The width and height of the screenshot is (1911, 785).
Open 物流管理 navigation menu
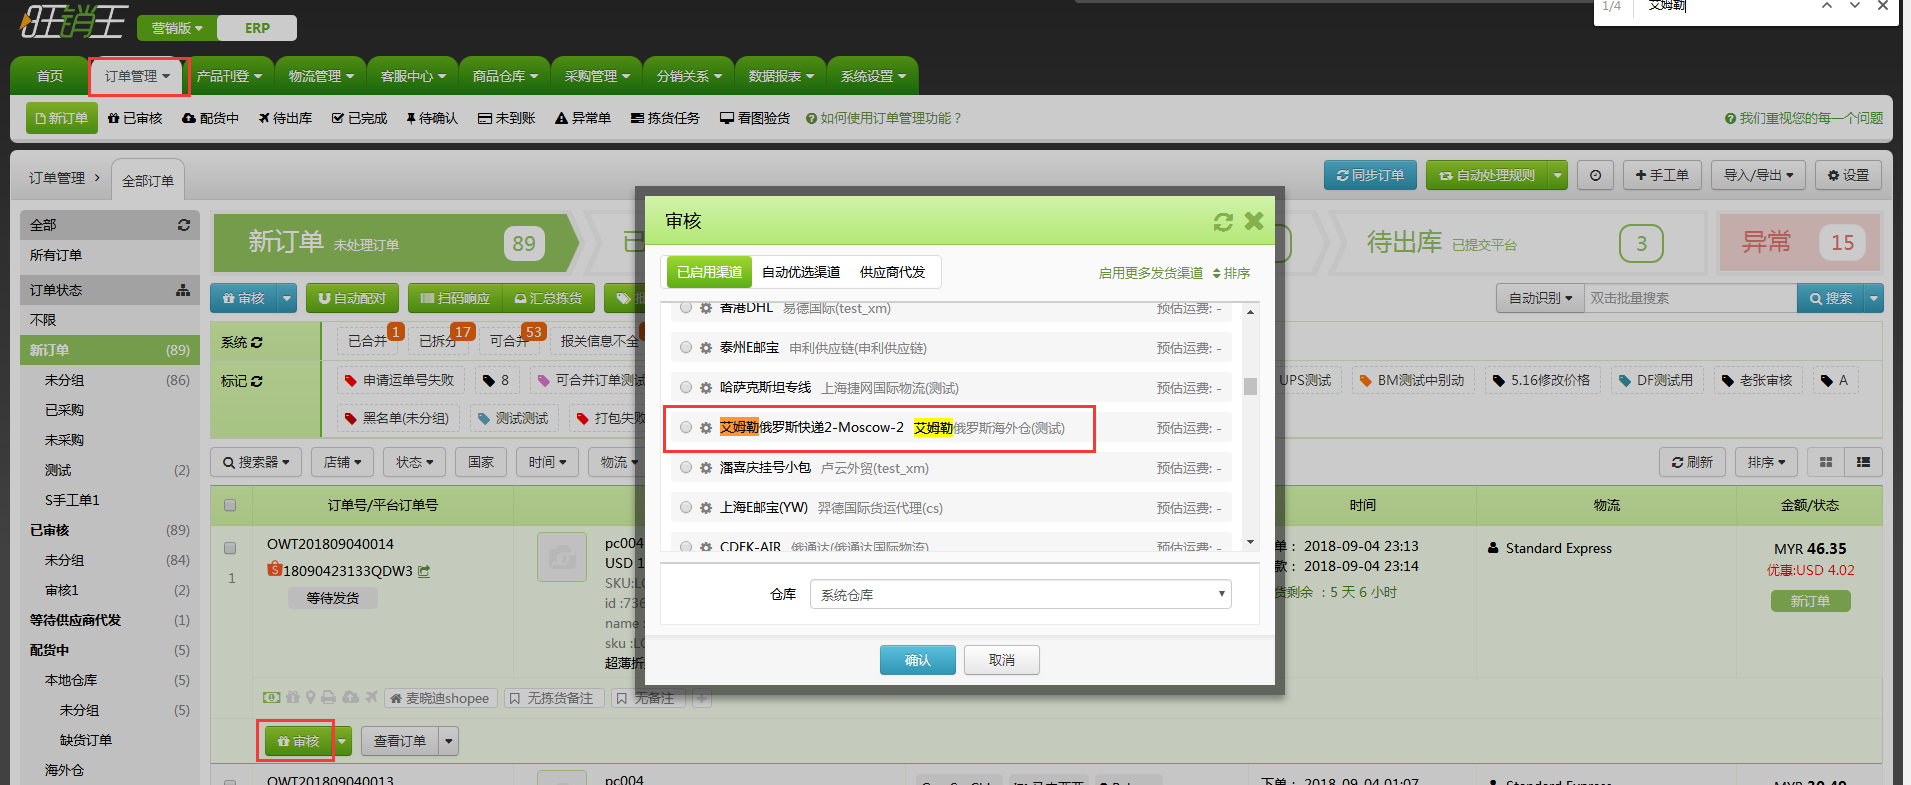pos(321,76)
